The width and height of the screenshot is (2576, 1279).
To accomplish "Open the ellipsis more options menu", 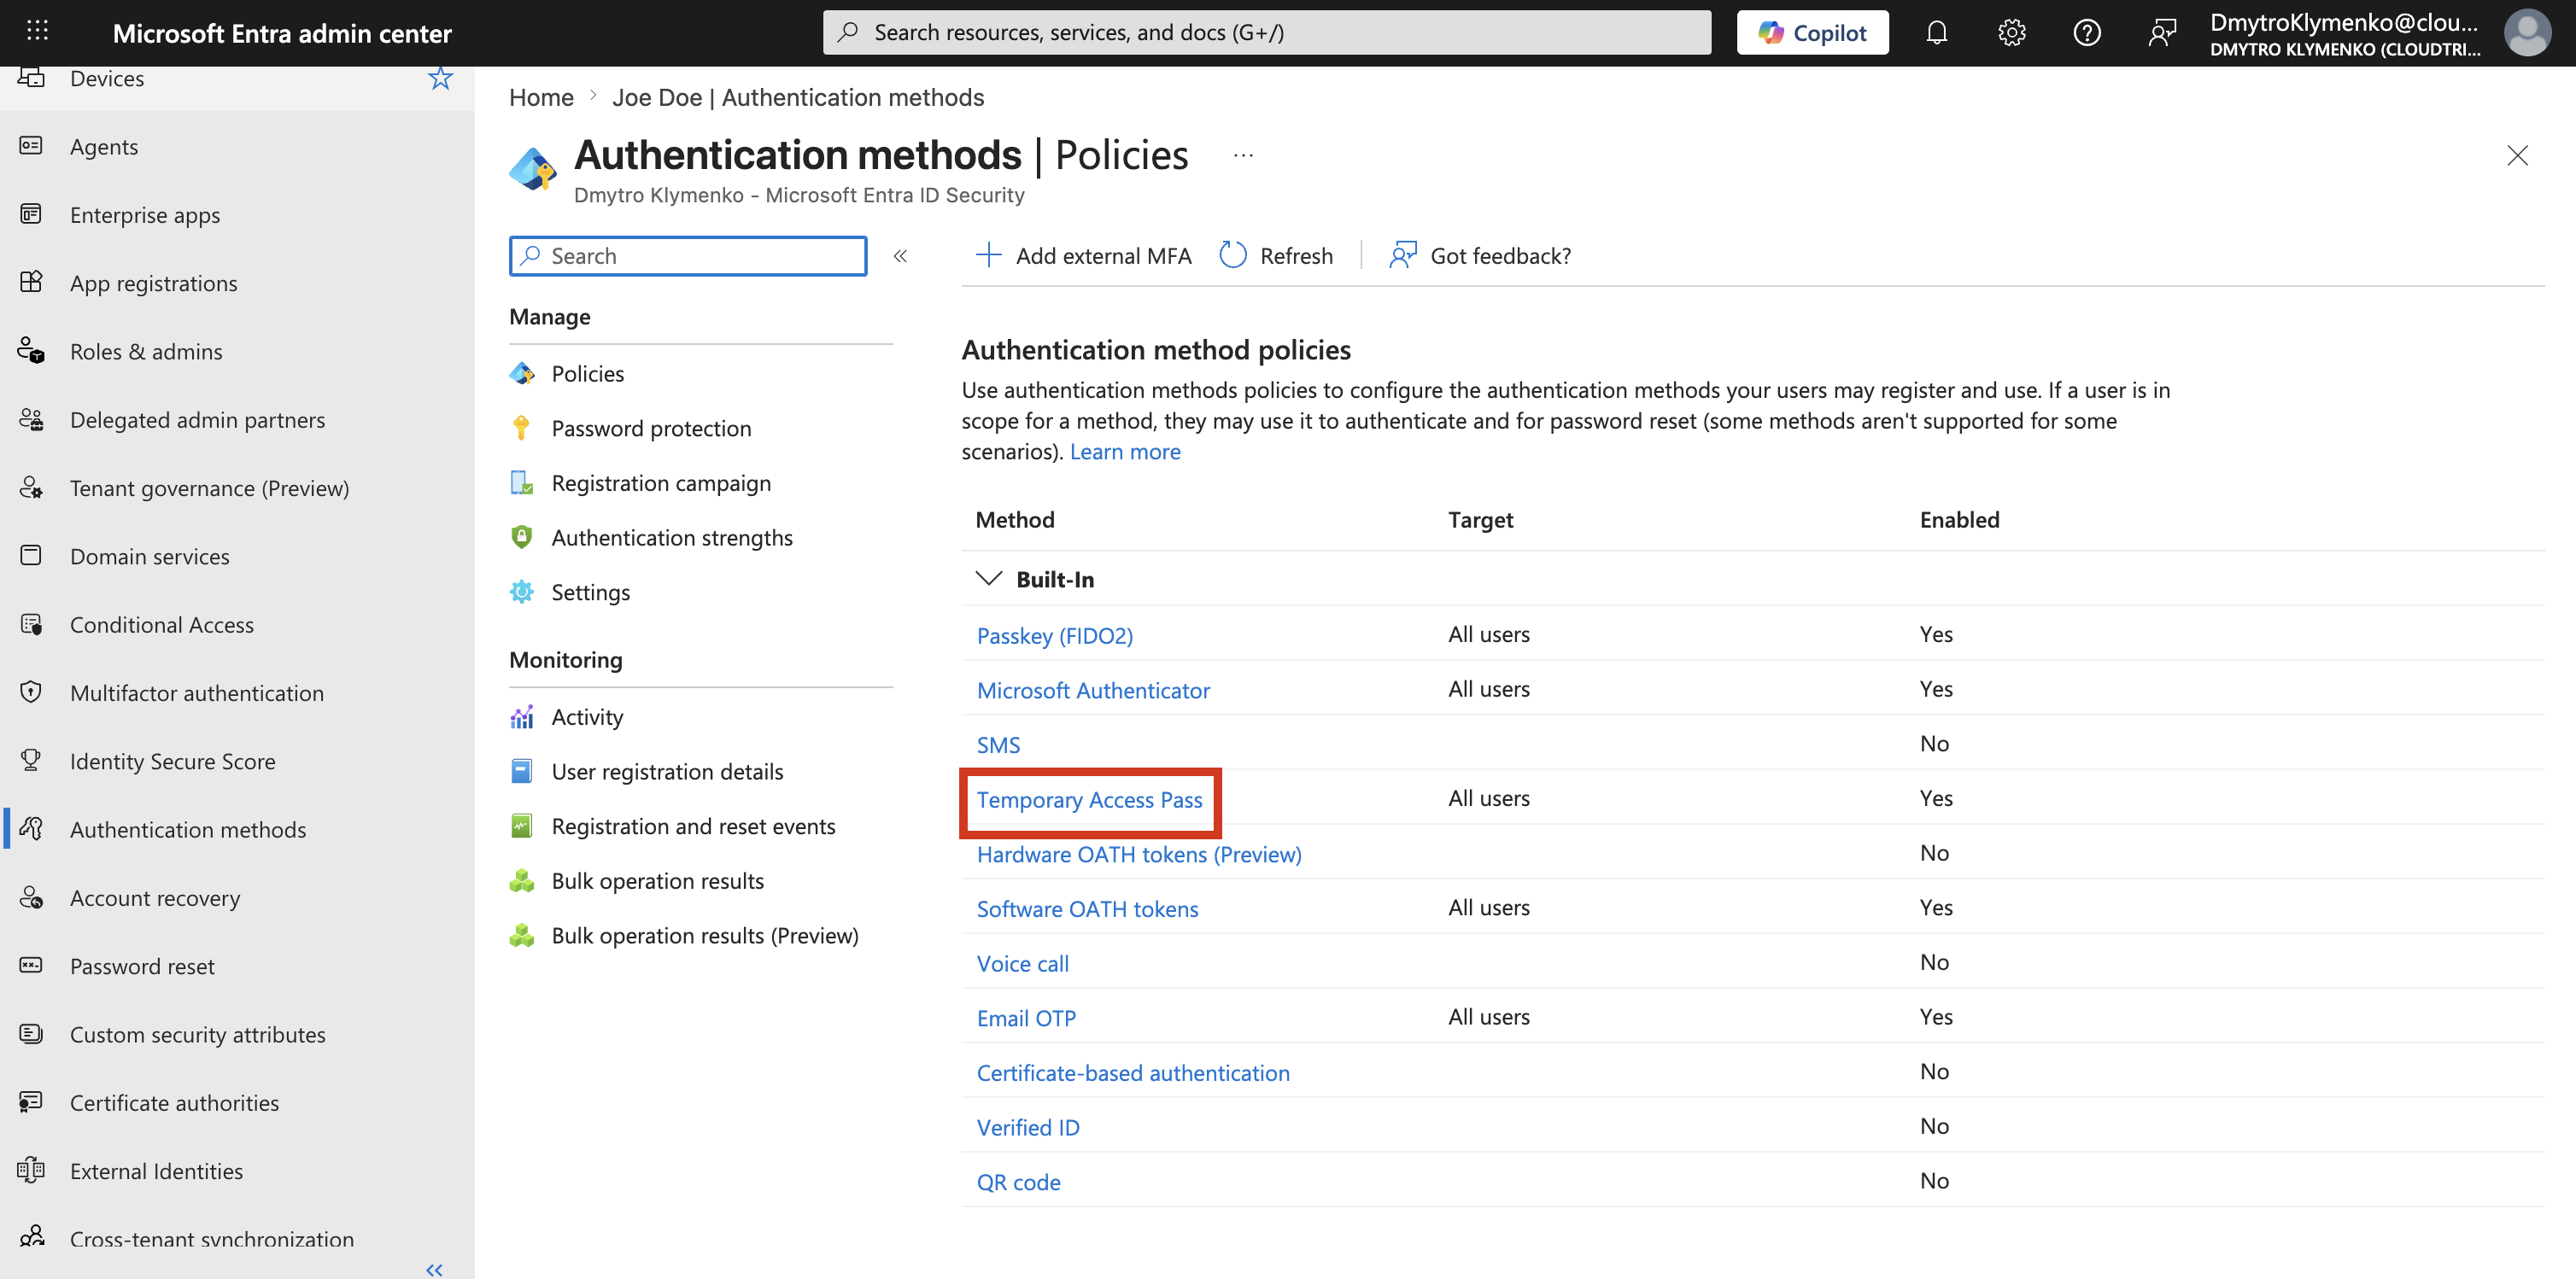I will (x=1243, y=155).
